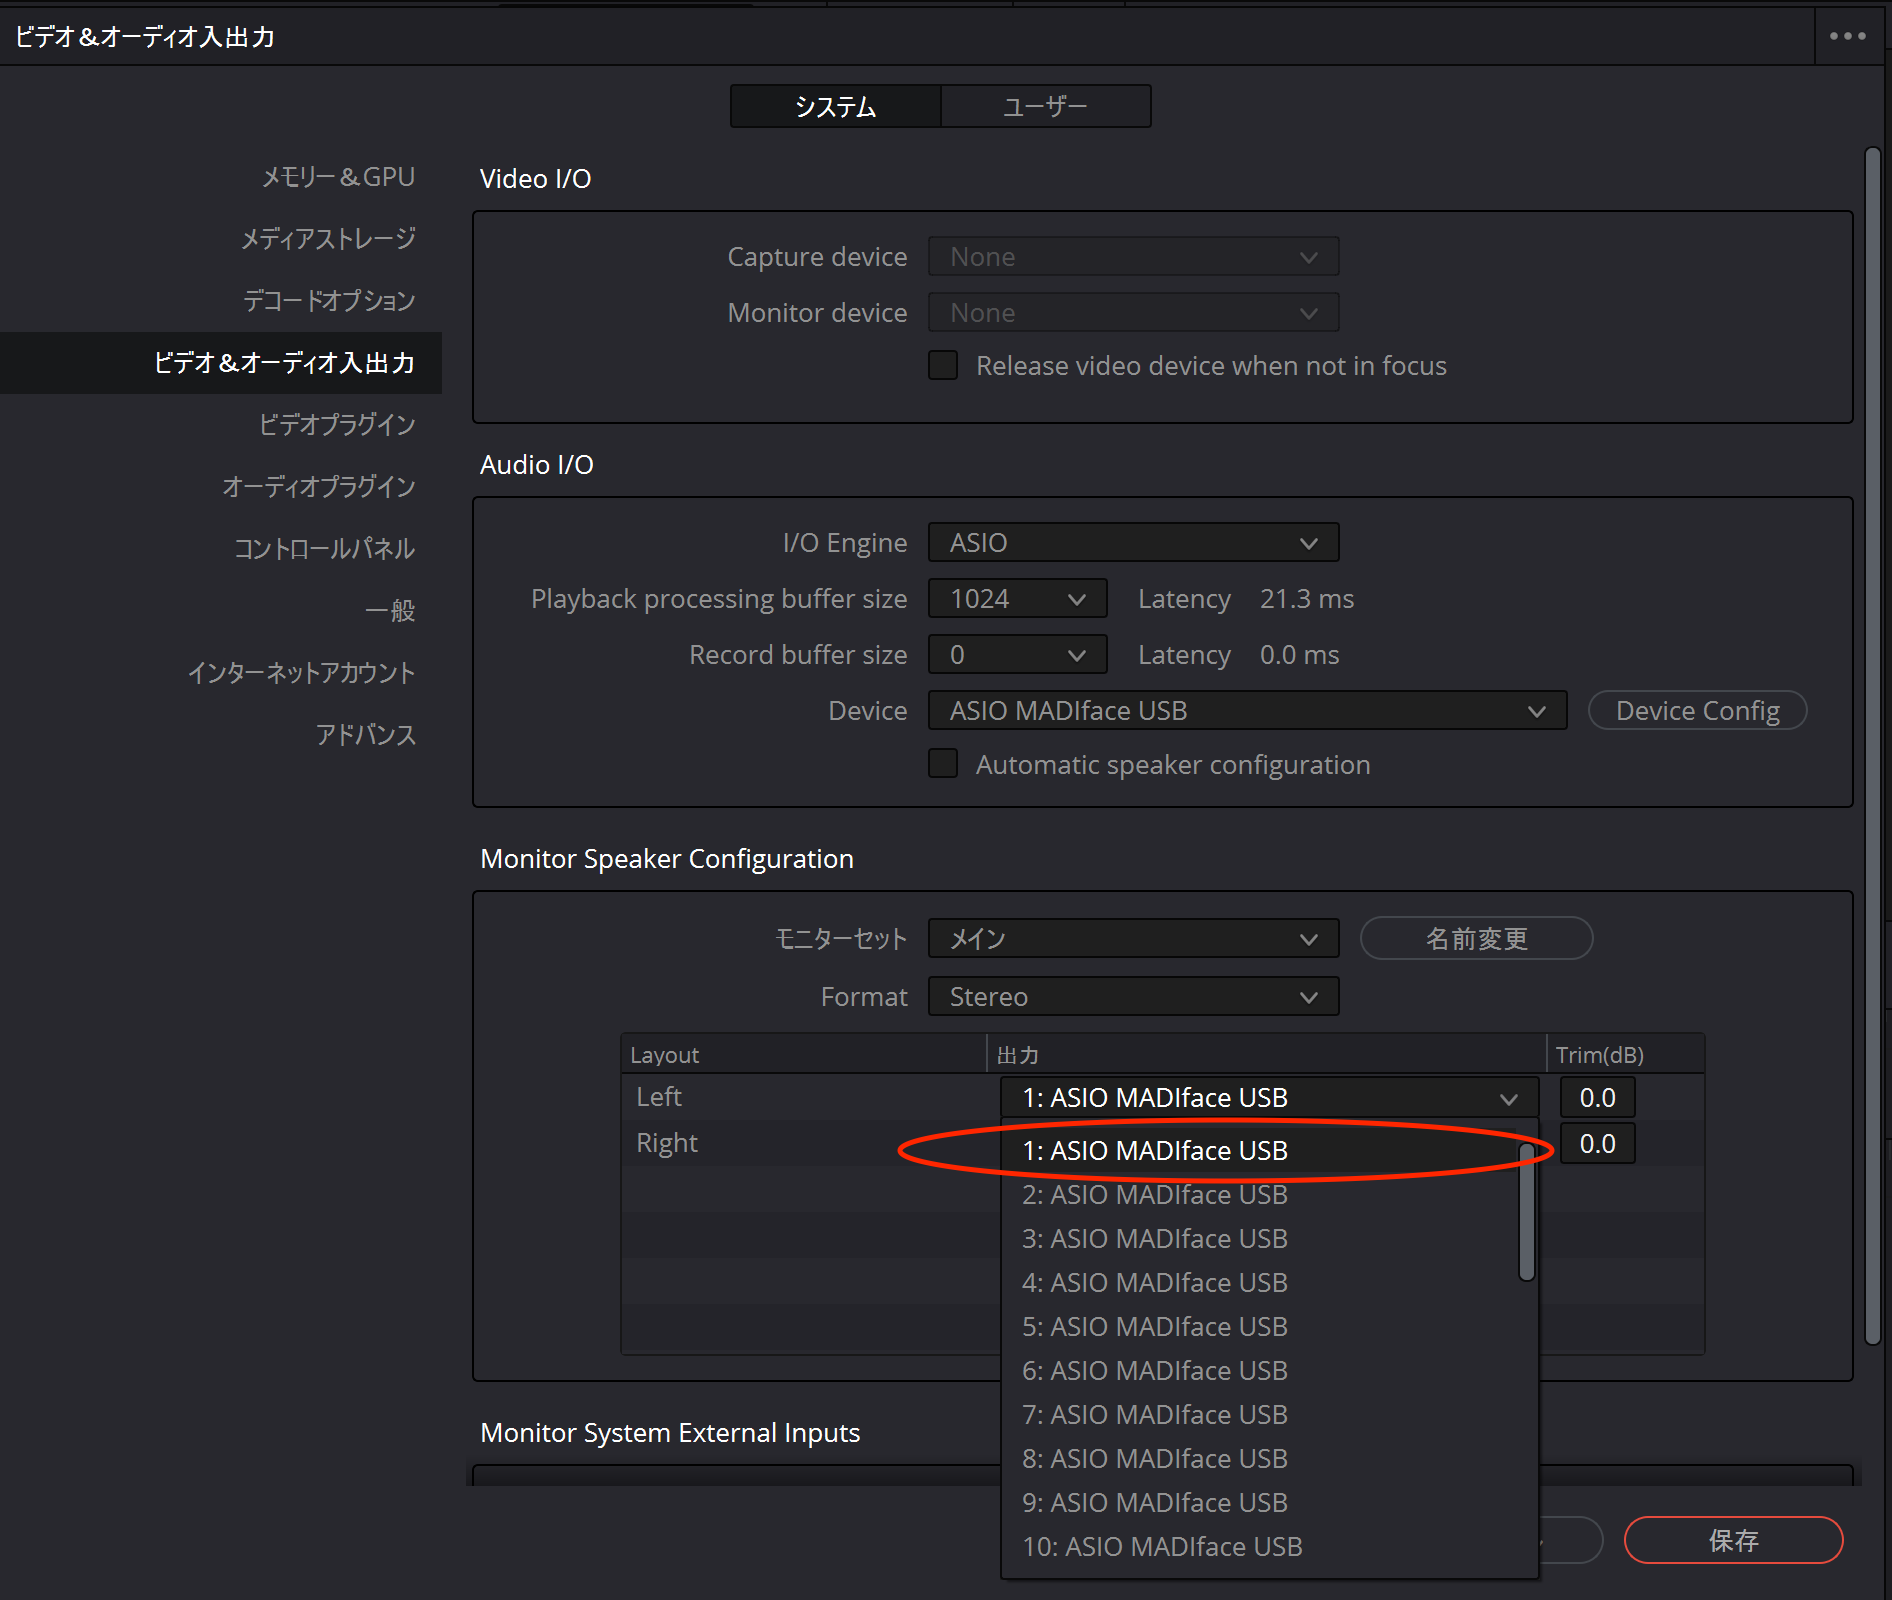
Task: Choose 2: ASIO MADIface USB from list
Action: point(1154,1195)
